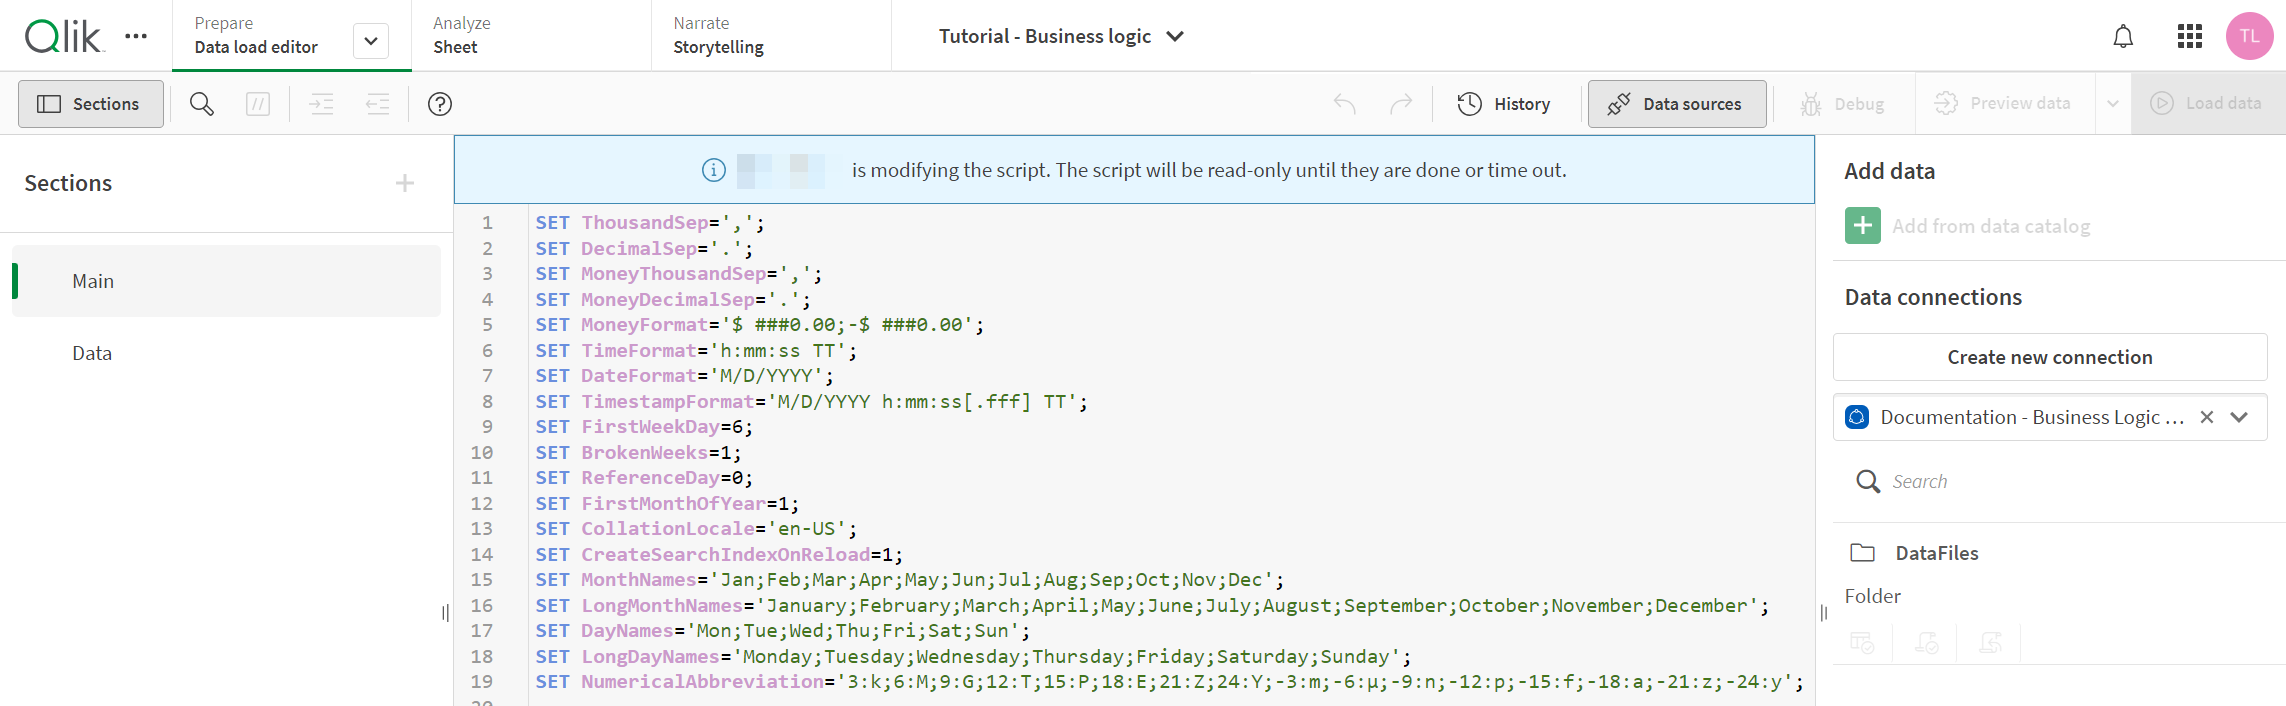Indent the selected script lines
The image size is (2286, 706).
point(322,104)
